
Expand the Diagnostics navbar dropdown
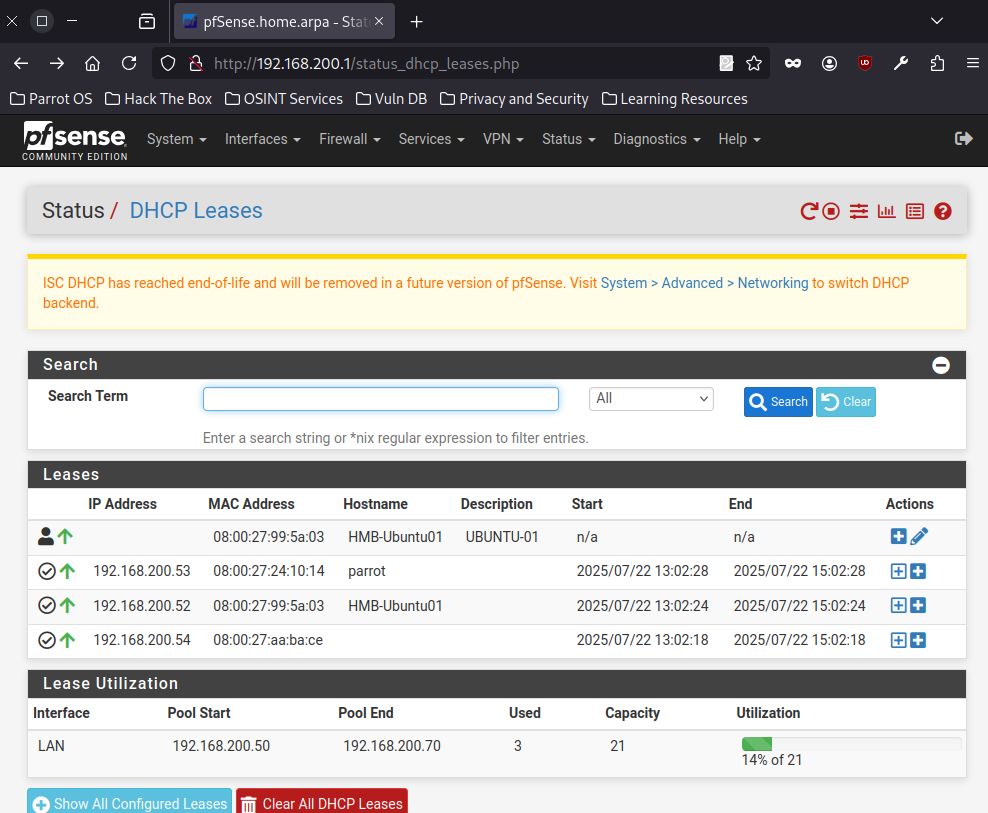point(656,139)
